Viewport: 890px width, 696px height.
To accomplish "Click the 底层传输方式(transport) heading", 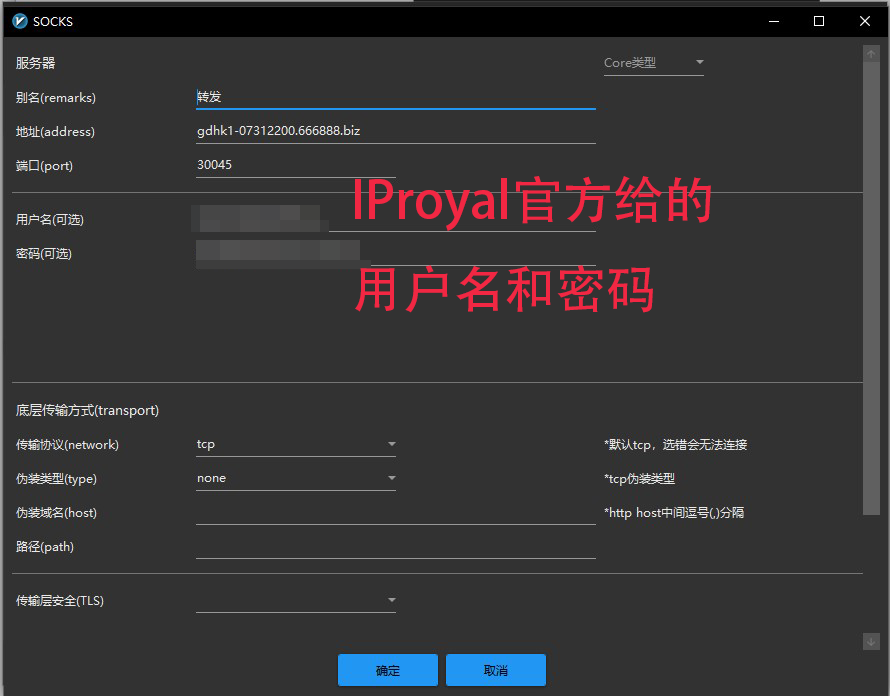I will pyautogui.click(x=87, y=410).
